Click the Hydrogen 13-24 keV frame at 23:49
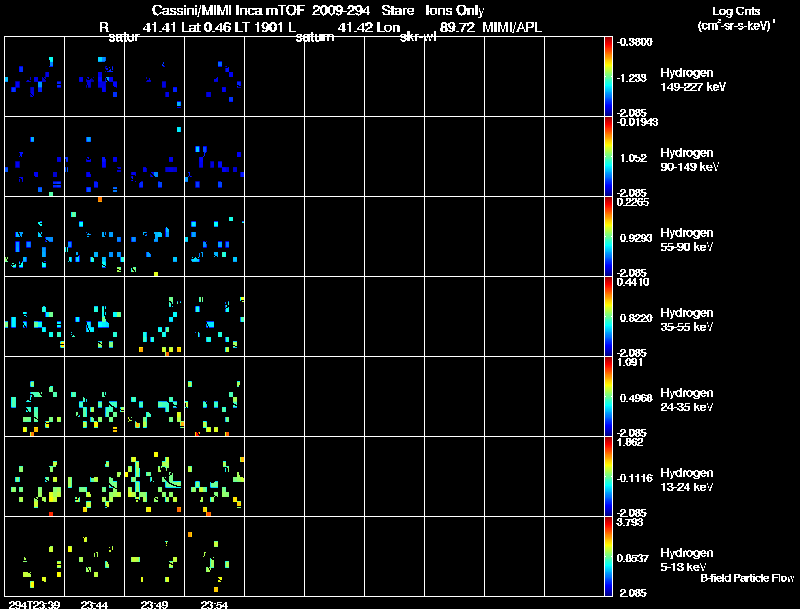This screenshot has height=609, width=800. coord(154,476)
